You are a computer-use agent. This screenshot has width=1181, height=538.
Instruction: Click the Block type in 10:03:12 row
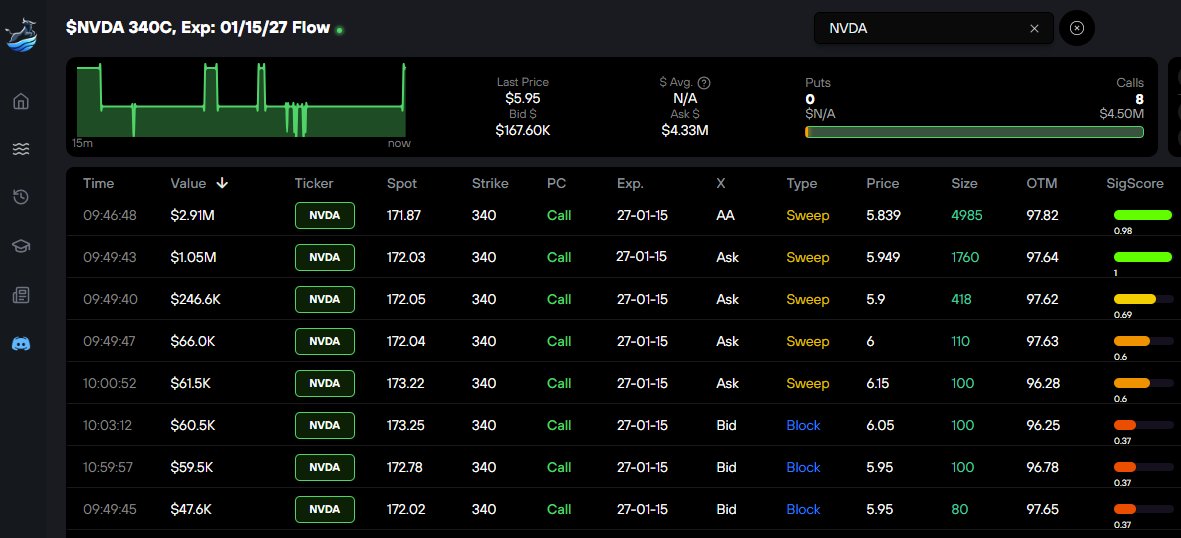click(804, 425)
